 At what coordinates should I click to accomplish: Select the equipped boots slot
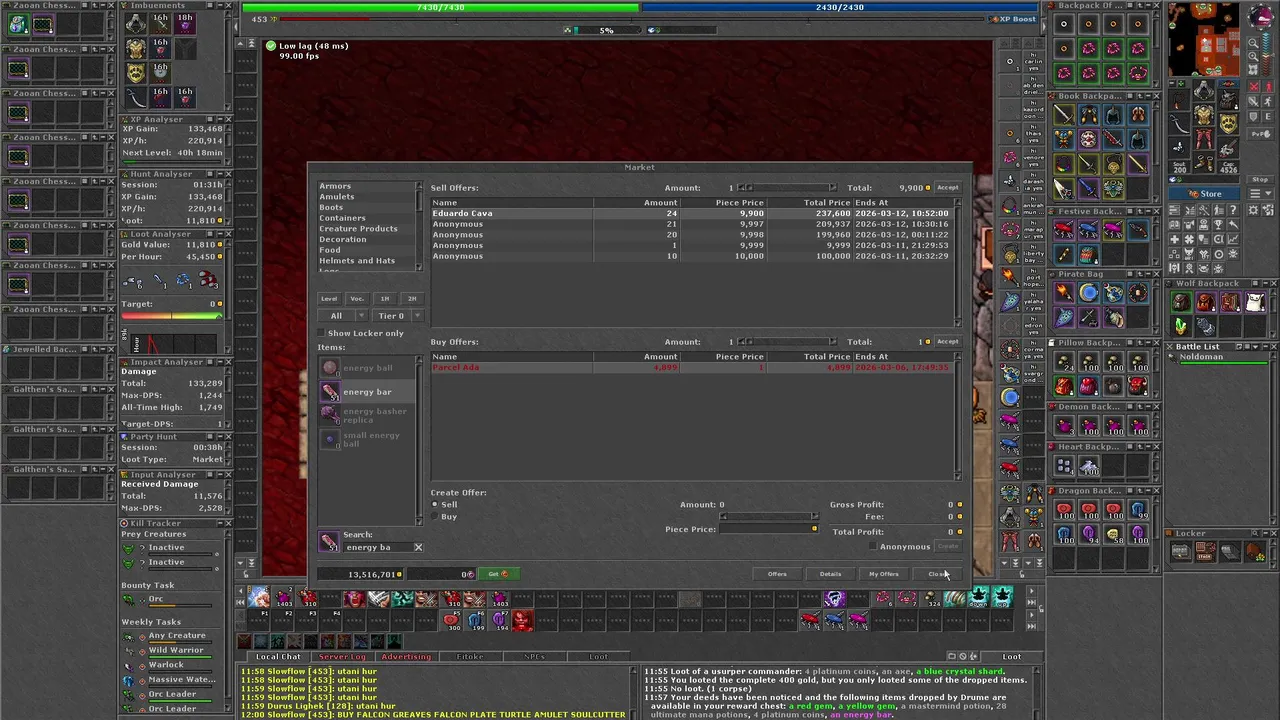[x=1204, y=162]
